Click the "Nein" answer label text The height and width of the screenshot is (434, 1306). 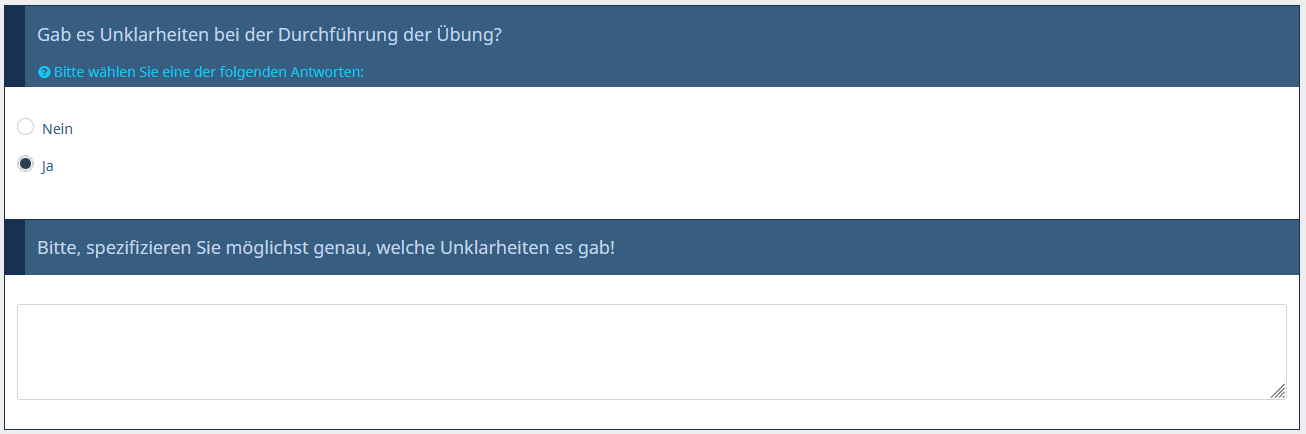click(57, 129)
